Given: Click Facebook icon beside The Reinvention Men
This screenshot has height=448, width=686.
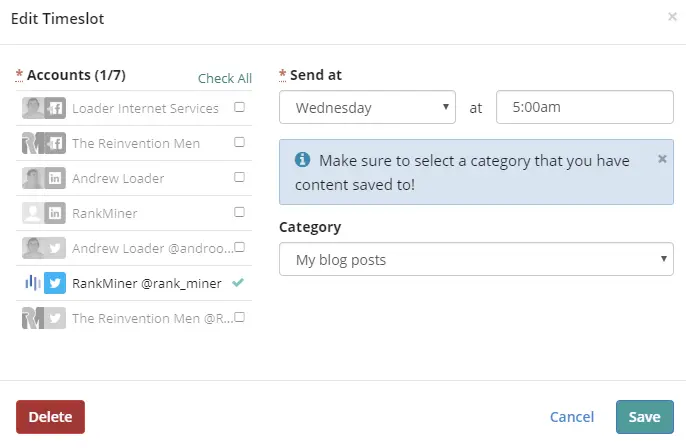Looking at the screenshot, I should coord(56,143).
